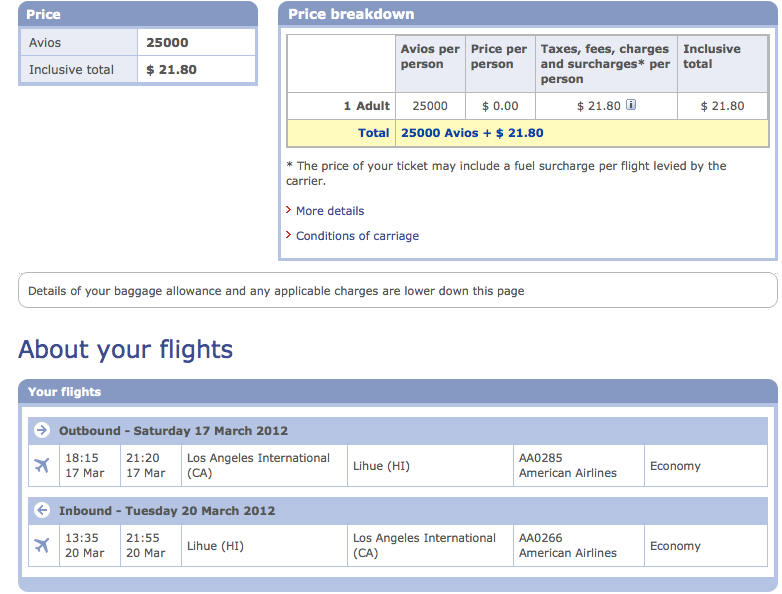Viewport: 782px width, 594px height.
Task: Click the AA0285 American Airlines flight cell
Action: [x=579, y=465]
